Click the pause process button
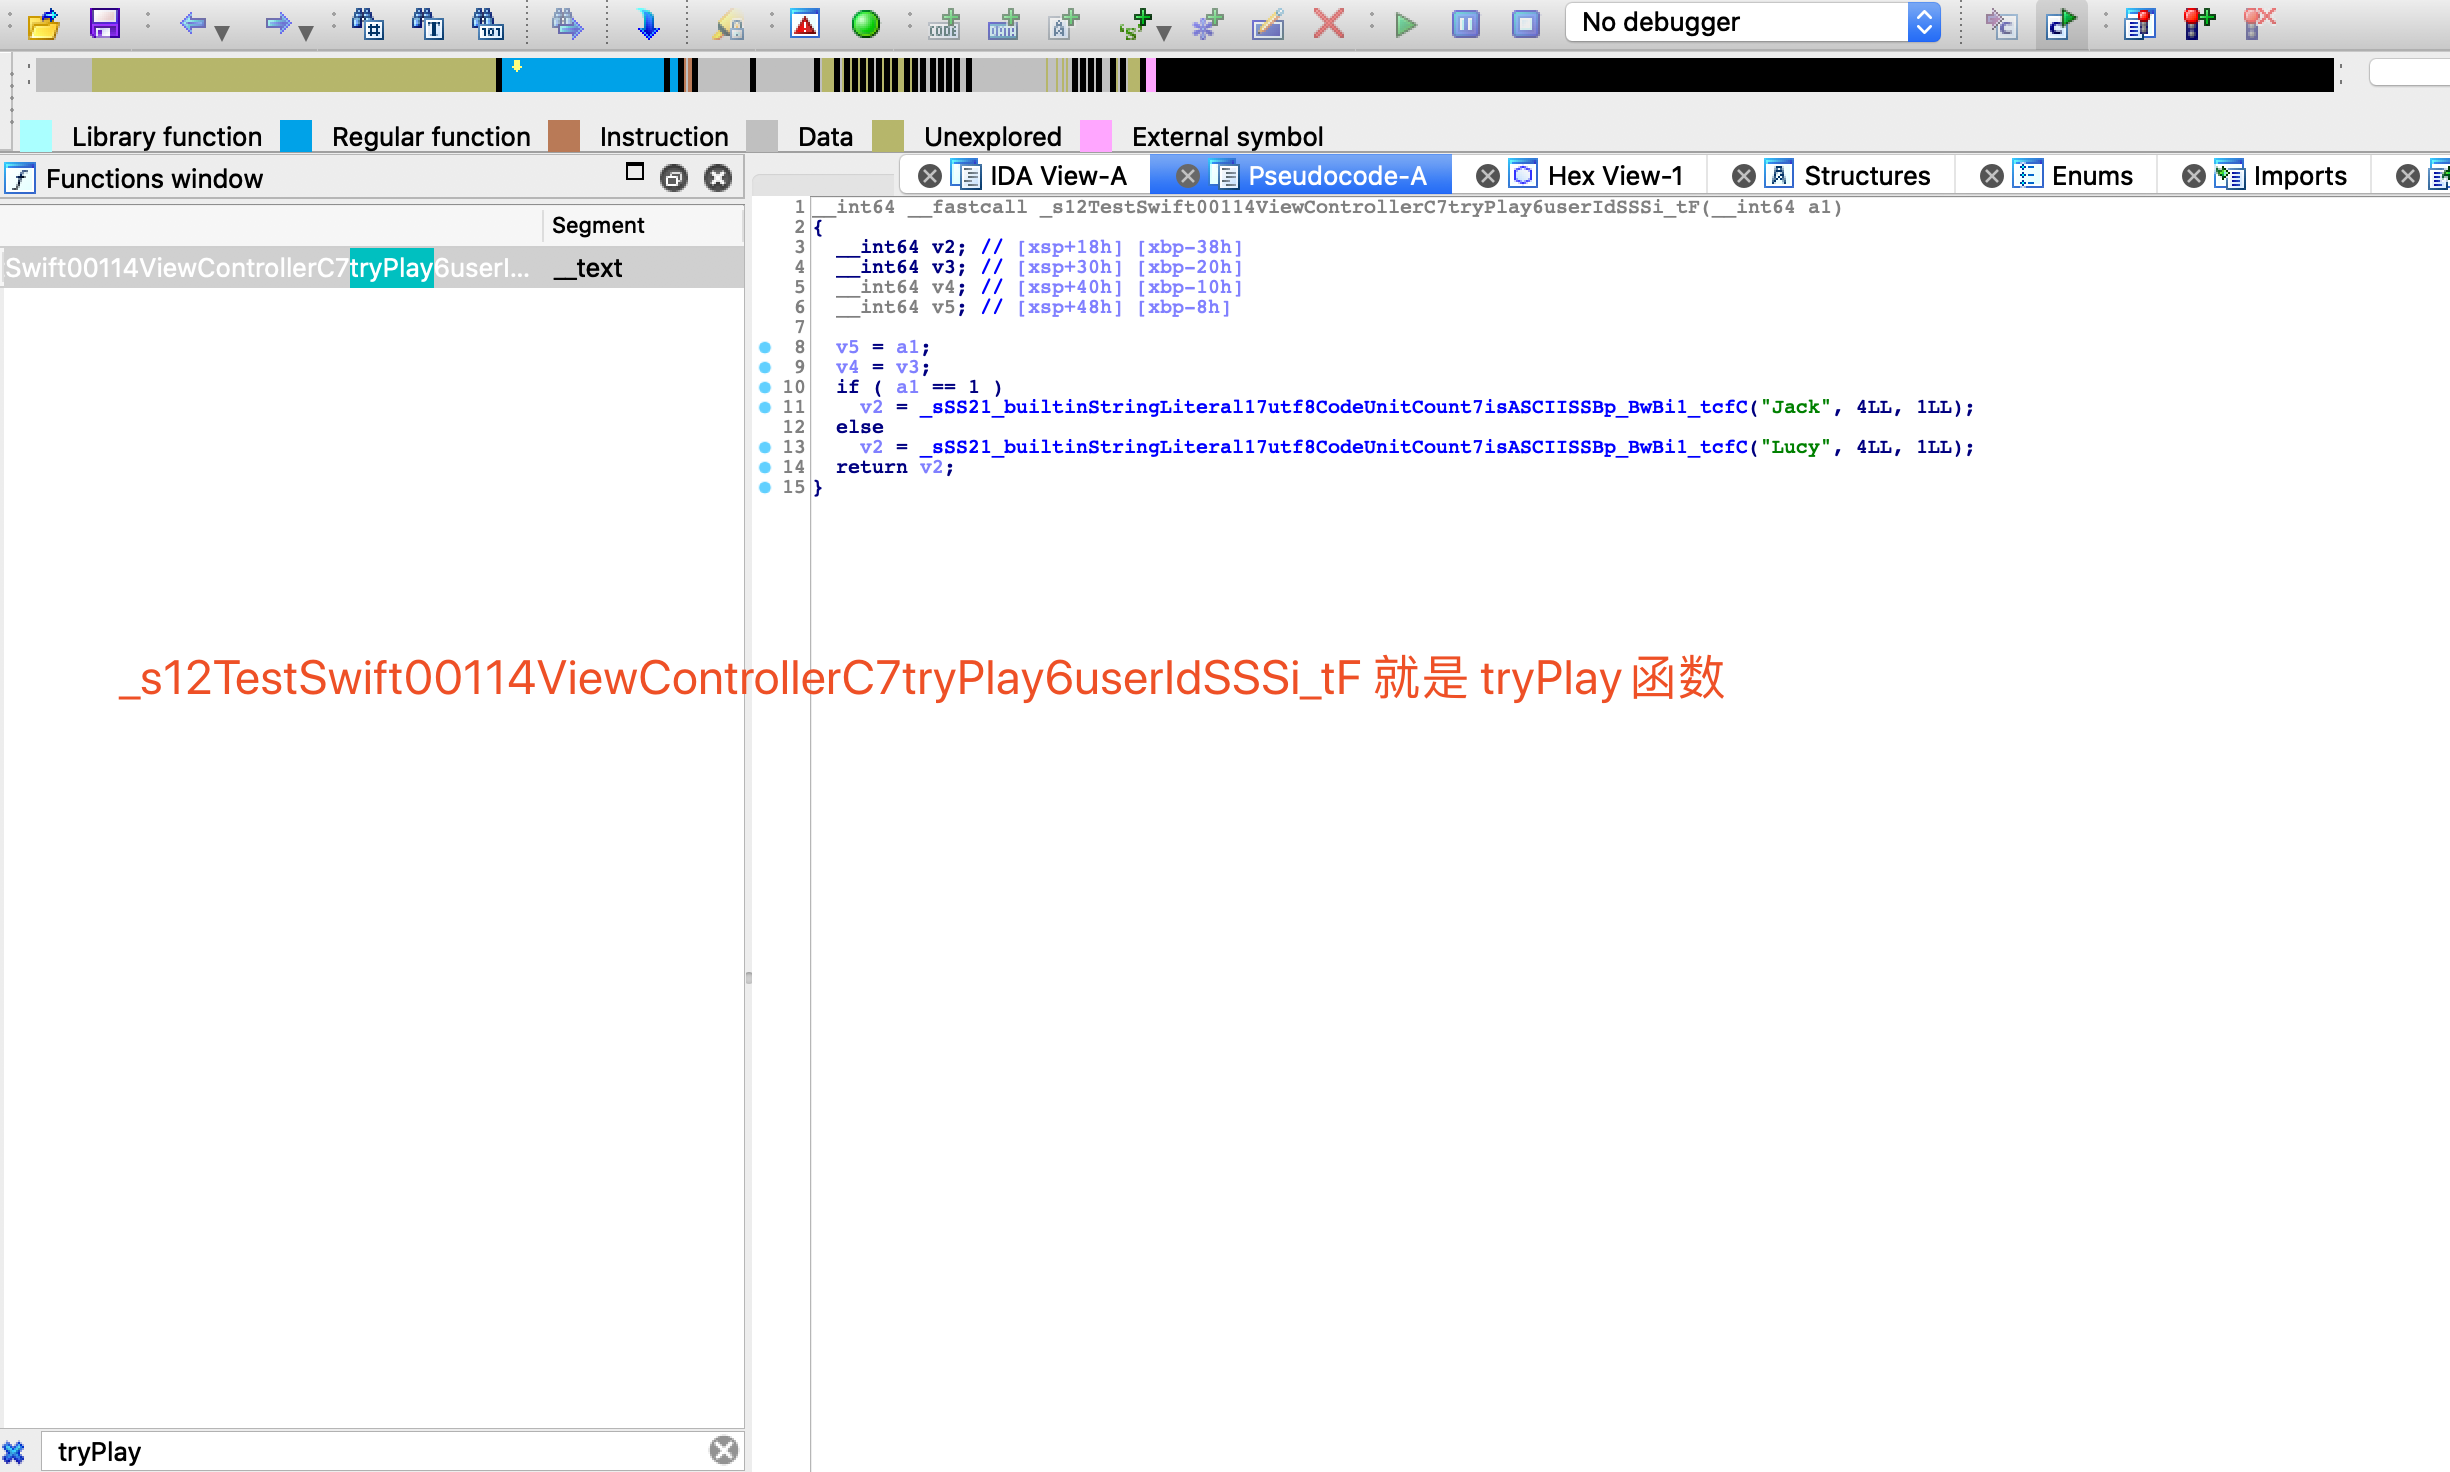 pos(1465,22)
